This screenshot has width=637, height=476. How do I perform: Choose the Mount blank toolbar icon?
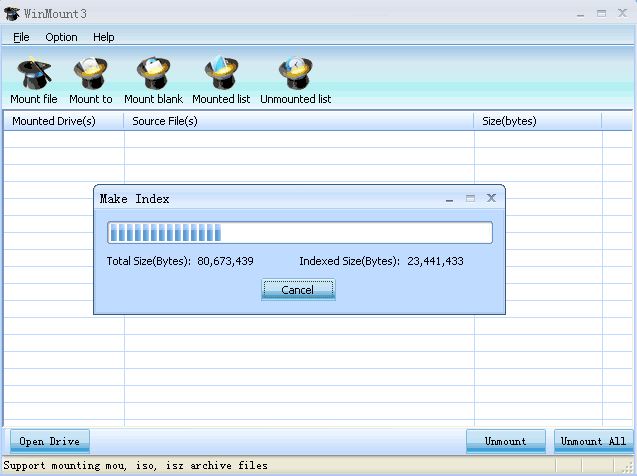153,73
